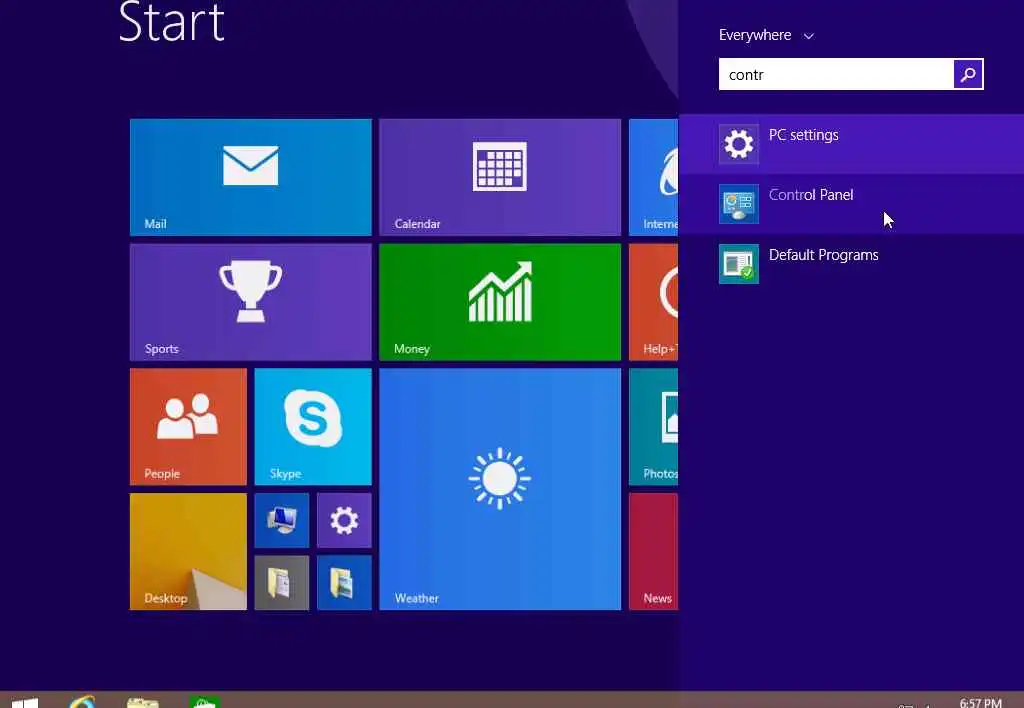Open the Calendar tile
Image resolution: width=1024 pixels, height=708 pixels.
pos(500,177)
